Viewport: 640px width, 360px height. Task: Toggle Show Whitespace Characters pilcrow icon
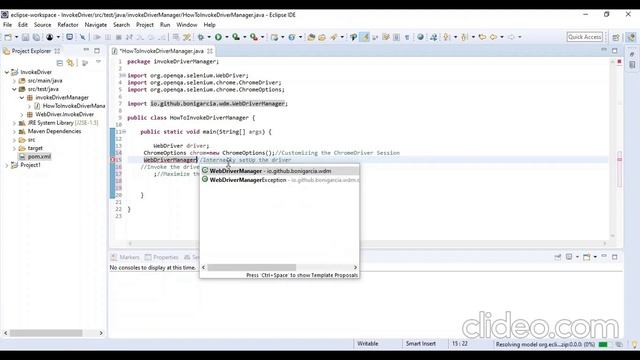pyautogui.click(x=407, y=37)
